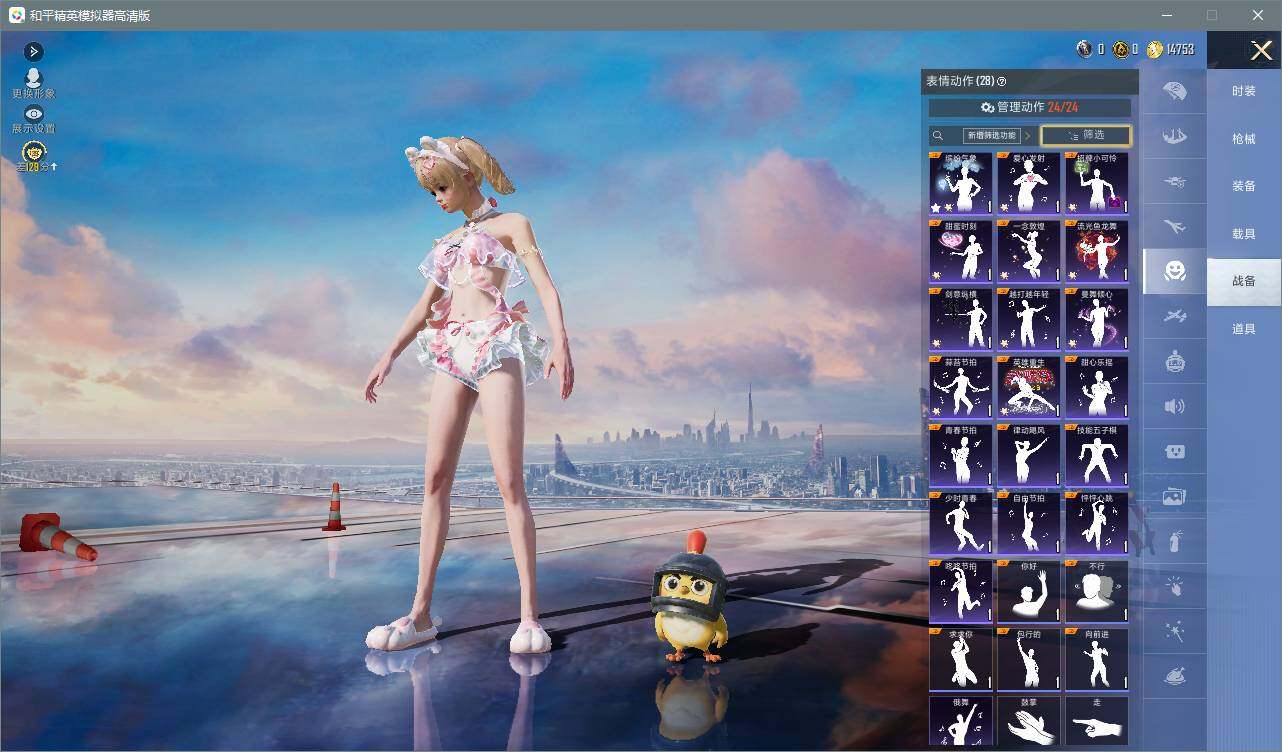The width and height of the screenshot is (1282, 752).
Task: Select the 青春节拍 emote
Action: pos(960,454)
